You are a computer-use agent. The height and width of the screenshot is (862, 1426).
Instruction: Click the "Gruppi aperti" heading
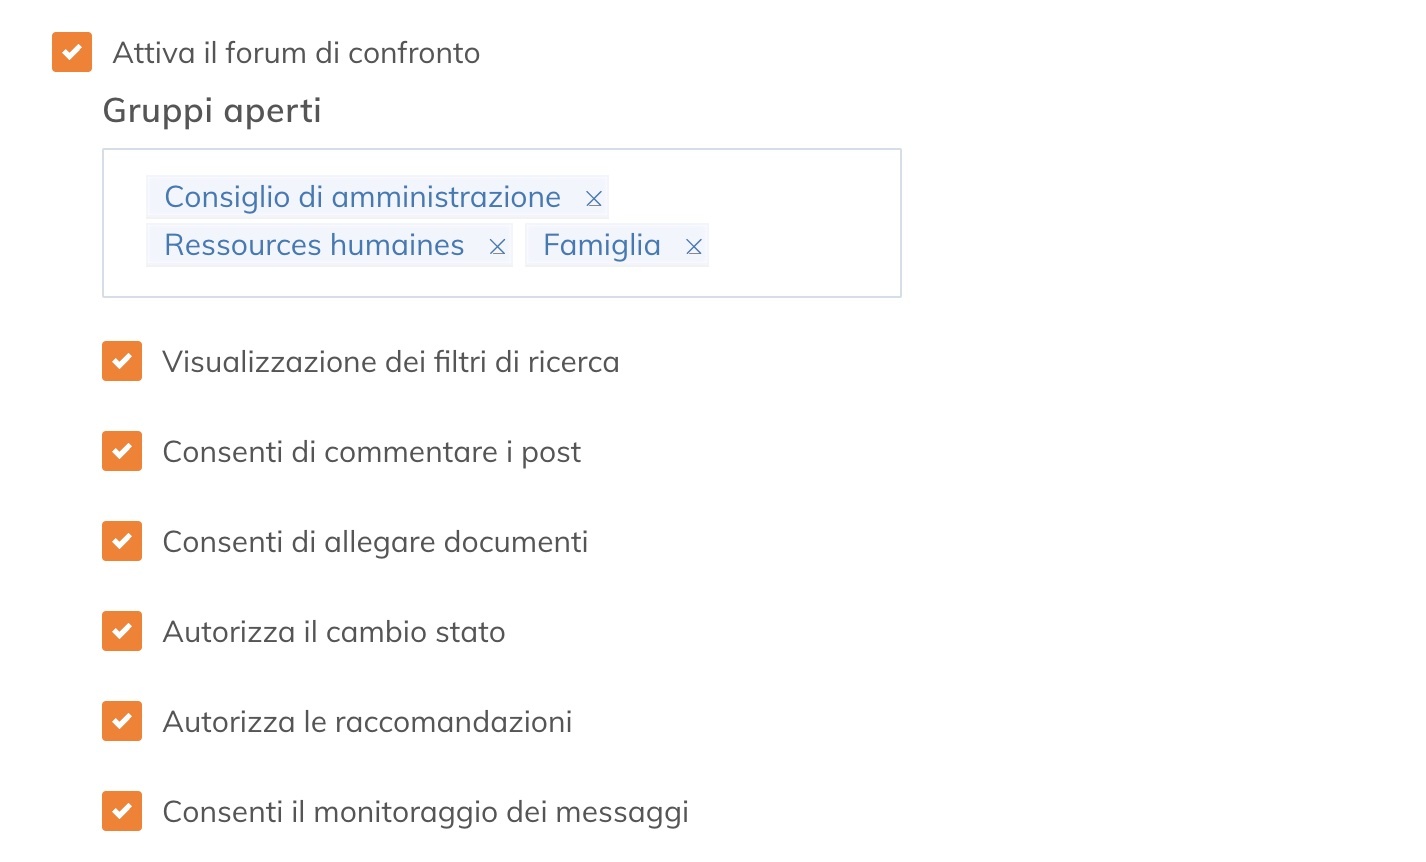(x=211, y=110)
